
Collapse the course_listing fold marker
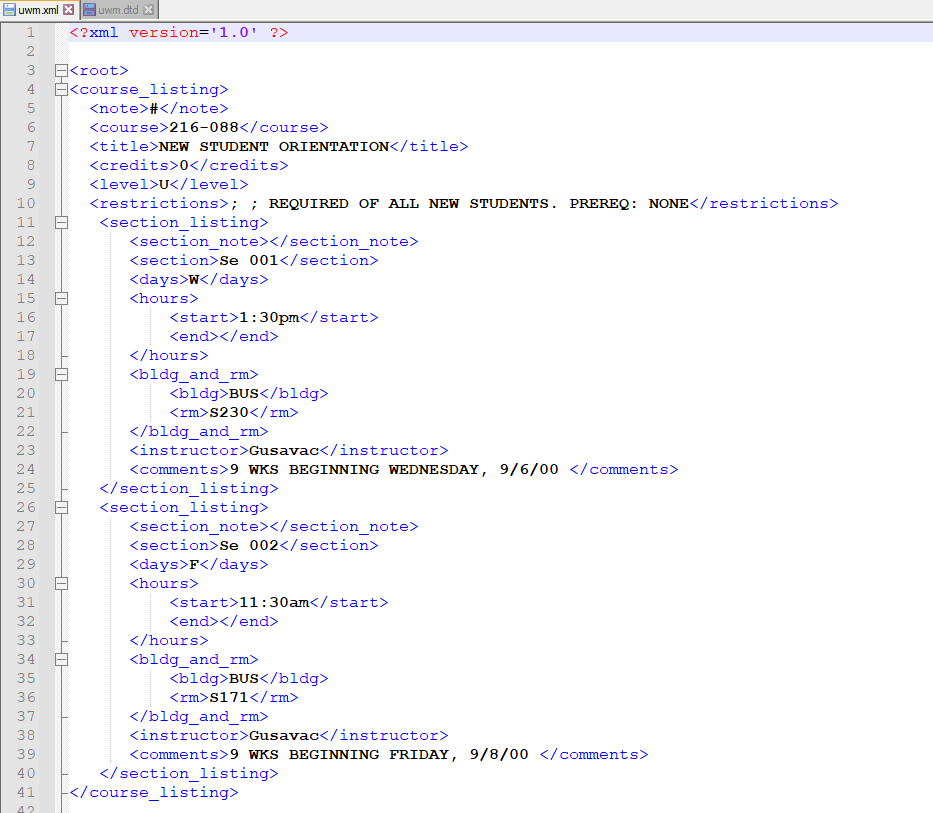point(59,89)
